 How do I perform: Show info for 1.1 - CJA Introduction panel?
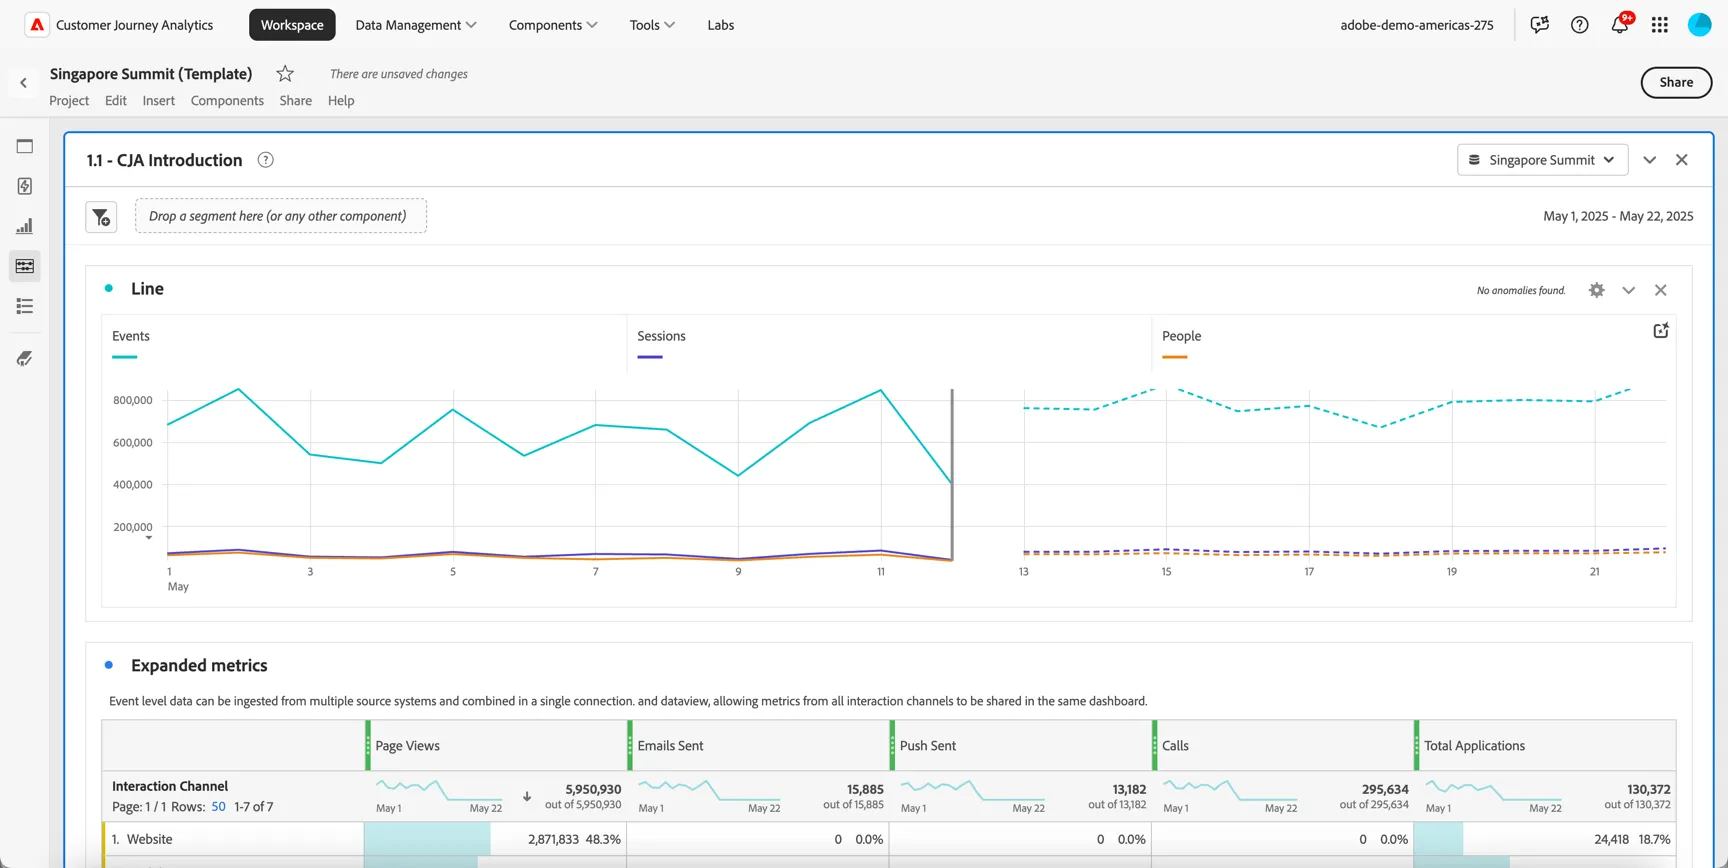click(x=265, y=160)
